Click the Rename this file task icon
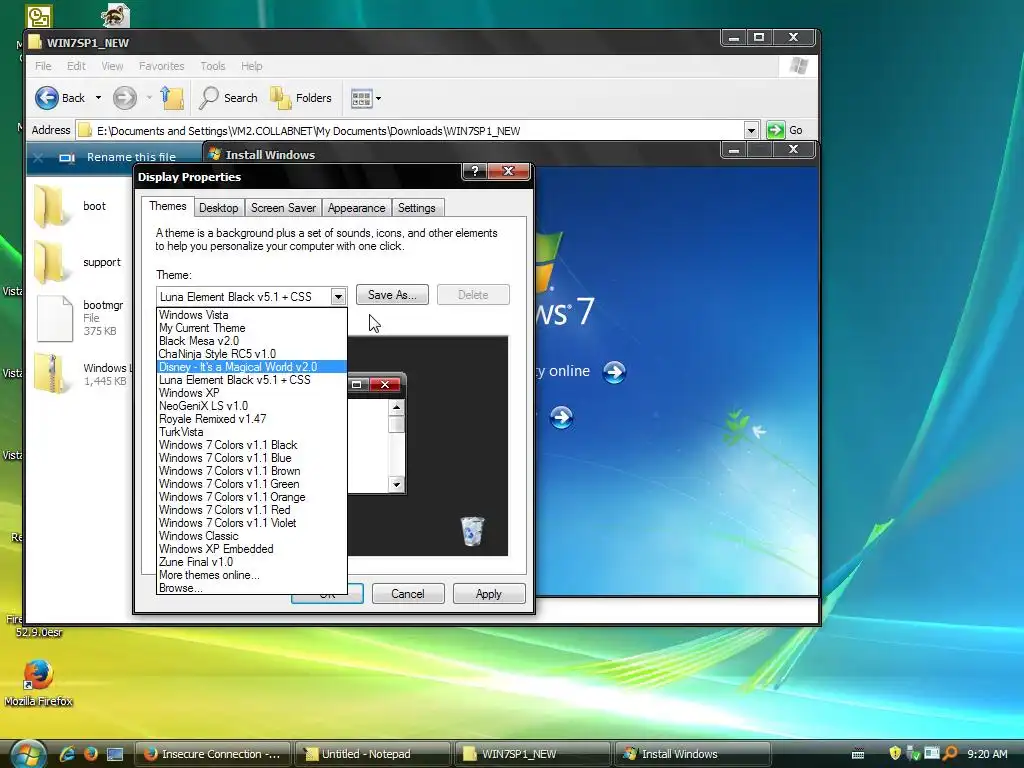The height and width of the screenshot is (768, 1024). click(x=67, y=157)
